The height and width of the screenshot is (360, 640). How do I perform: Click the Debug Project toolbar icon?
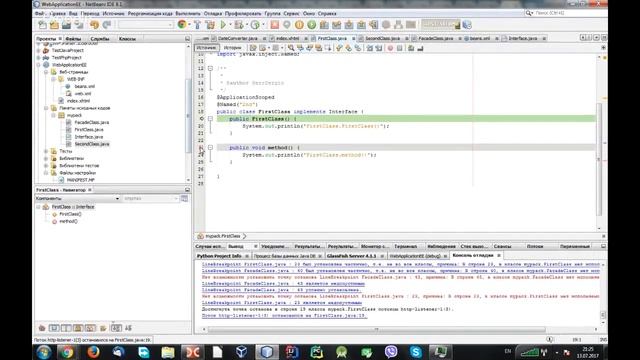239,25
